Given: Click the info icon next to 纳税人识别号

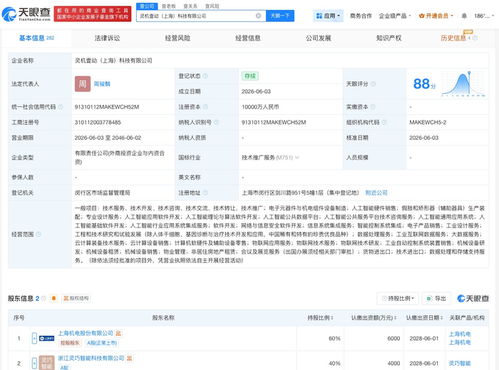Looking at the screenshot, I should 216,122.
